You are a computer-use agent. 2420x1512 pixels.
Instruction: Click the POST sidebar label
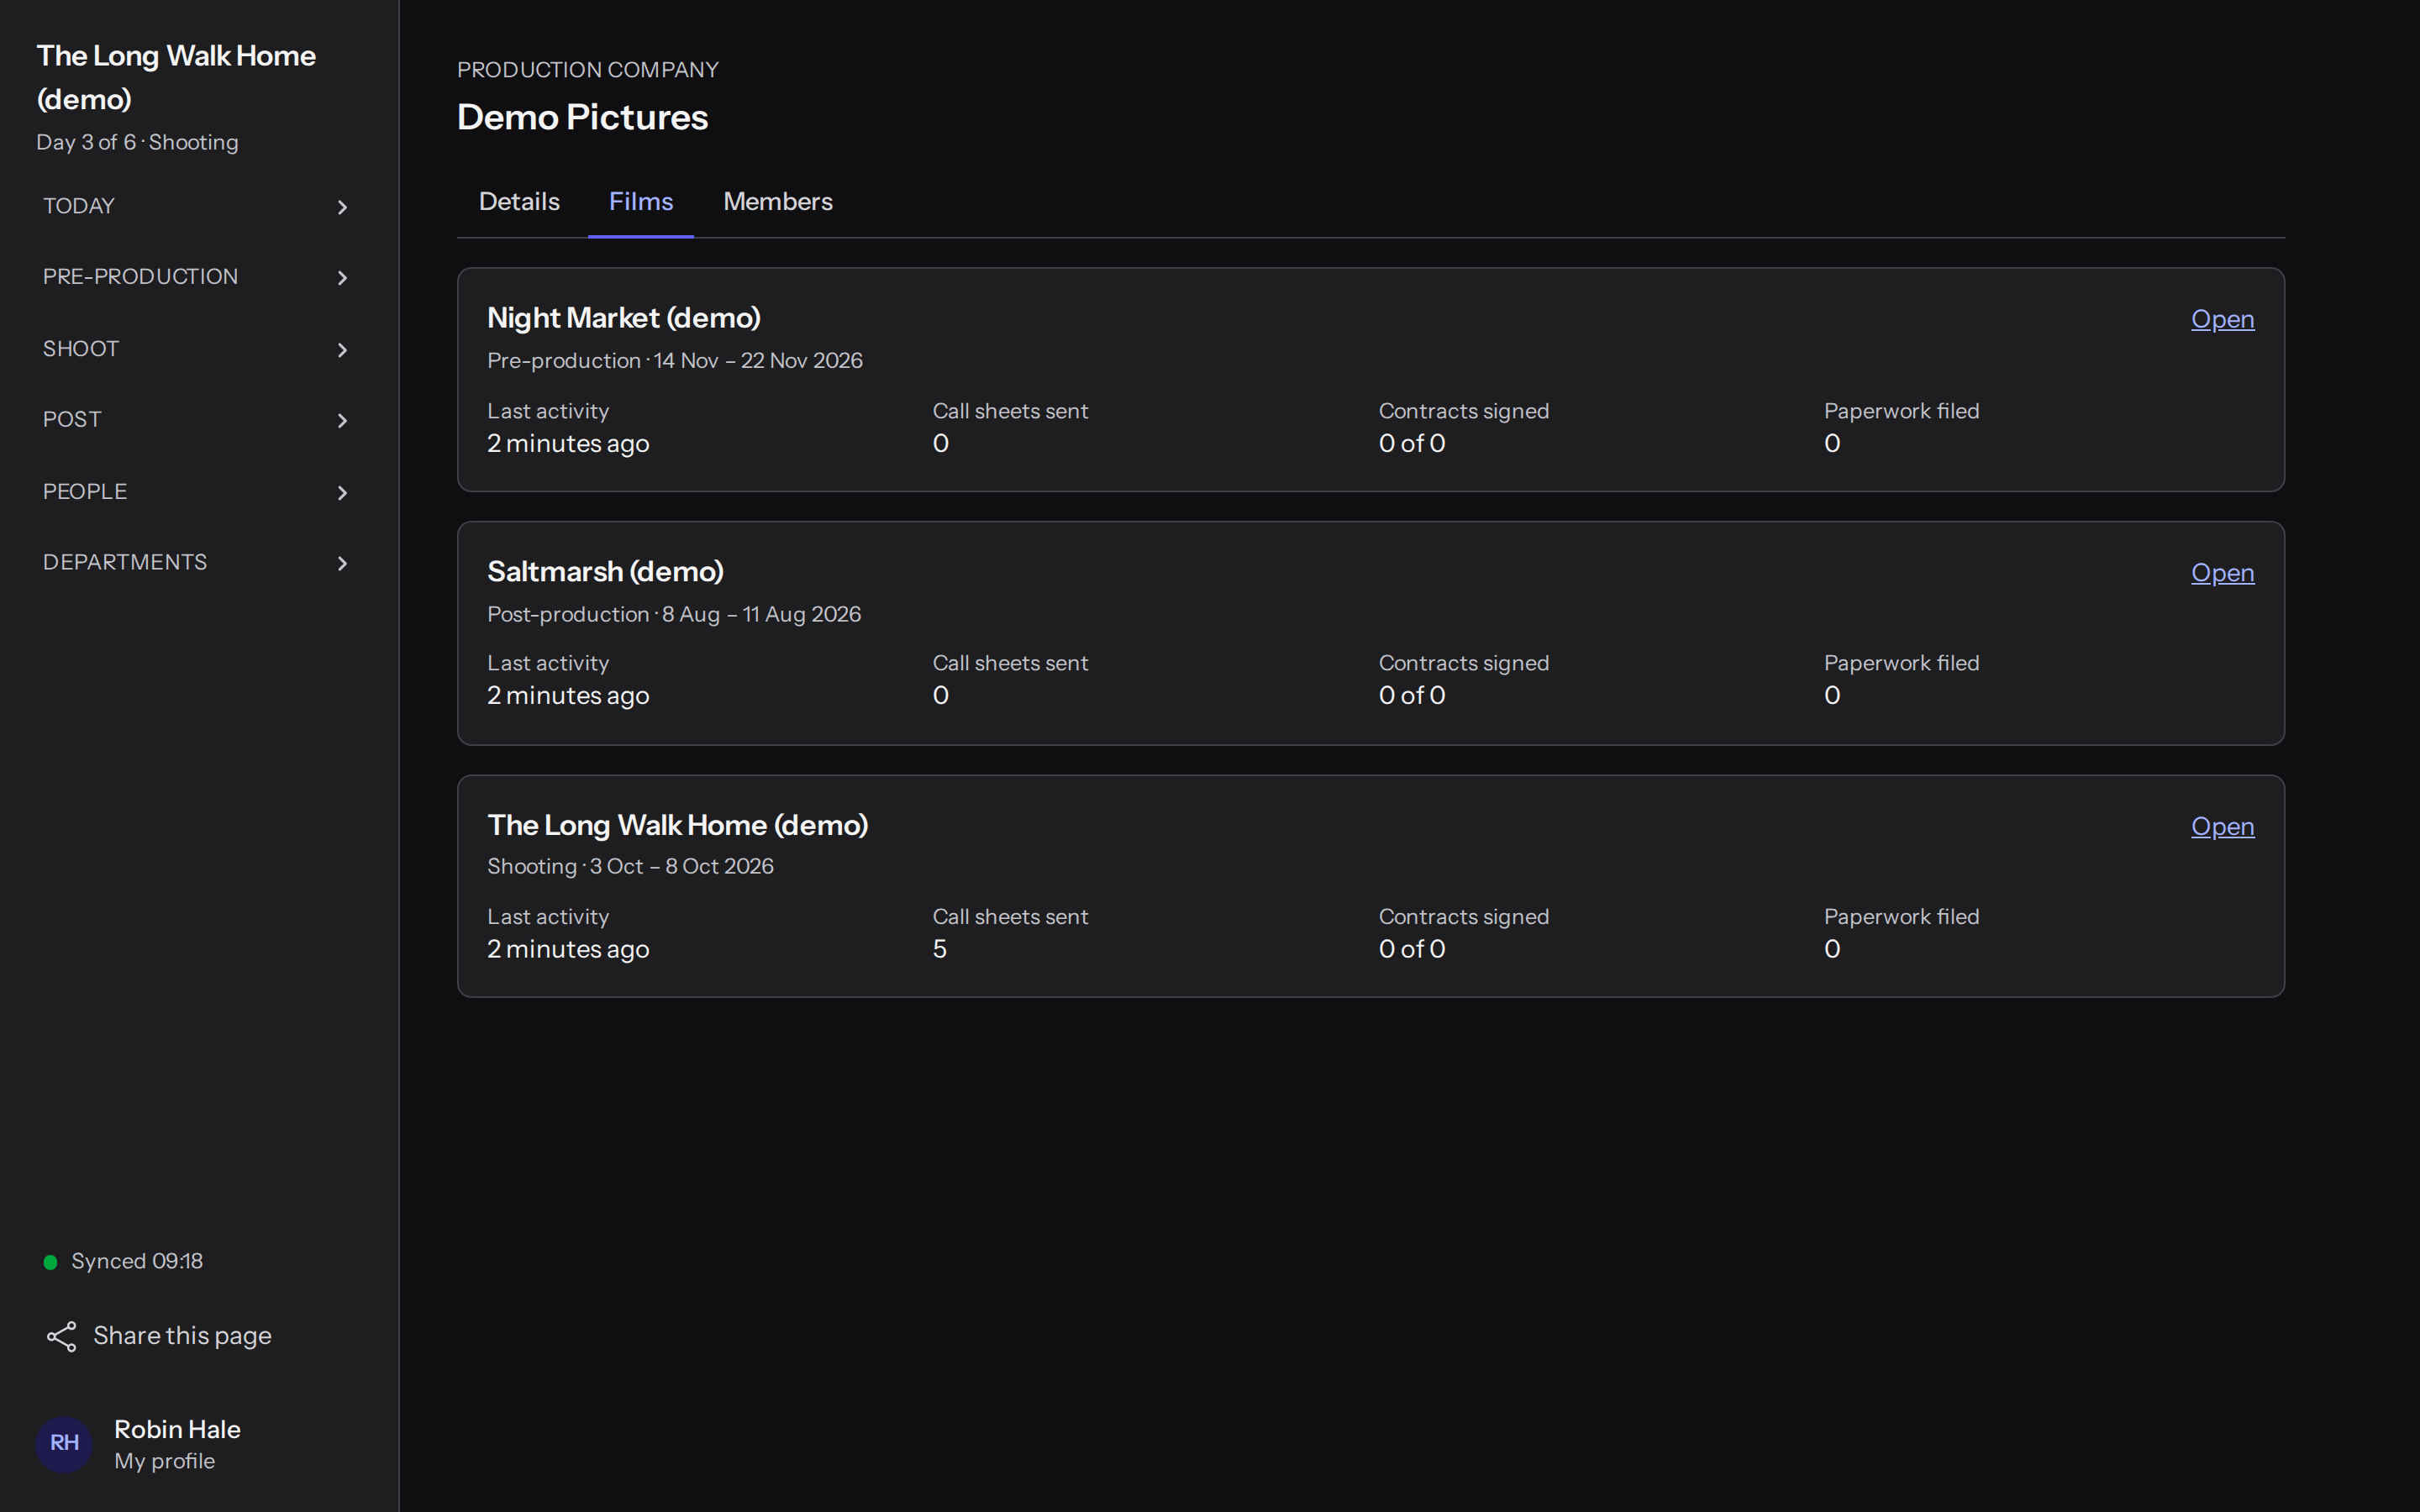coord(72,420)
